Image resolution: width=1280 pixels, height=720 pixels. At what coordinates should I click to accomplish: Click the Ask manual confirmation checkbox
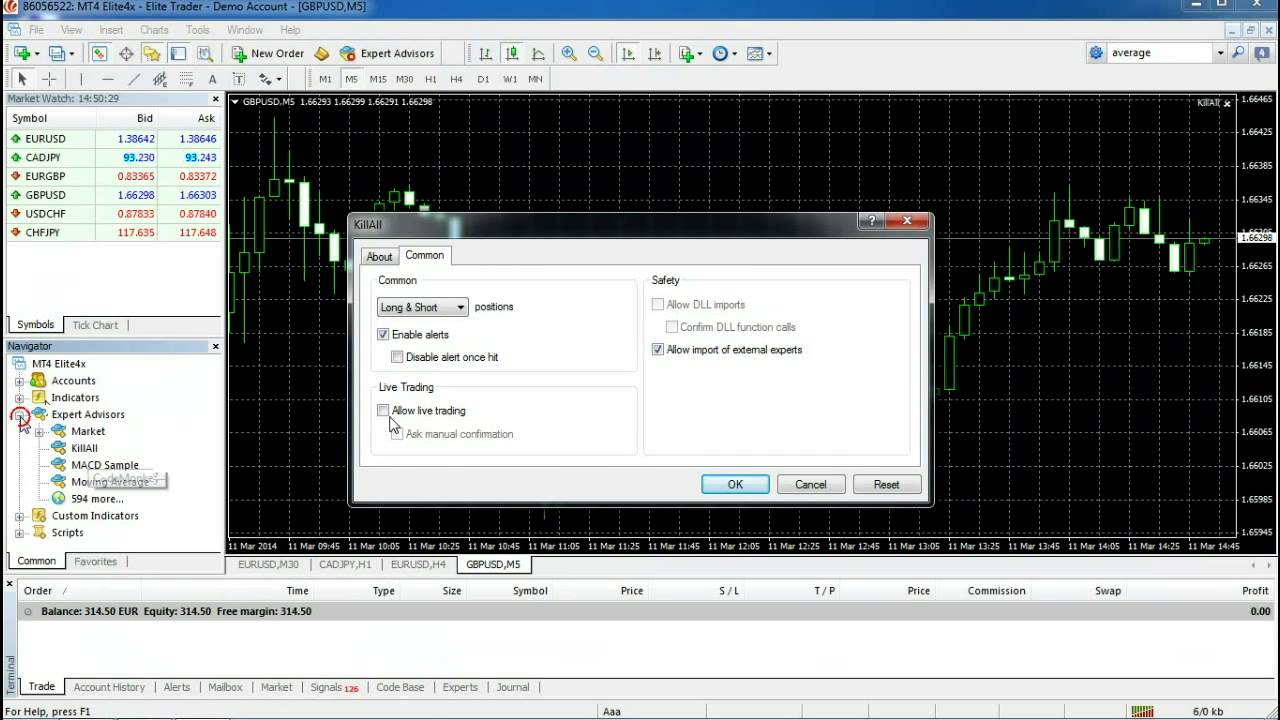coord(397,434)
